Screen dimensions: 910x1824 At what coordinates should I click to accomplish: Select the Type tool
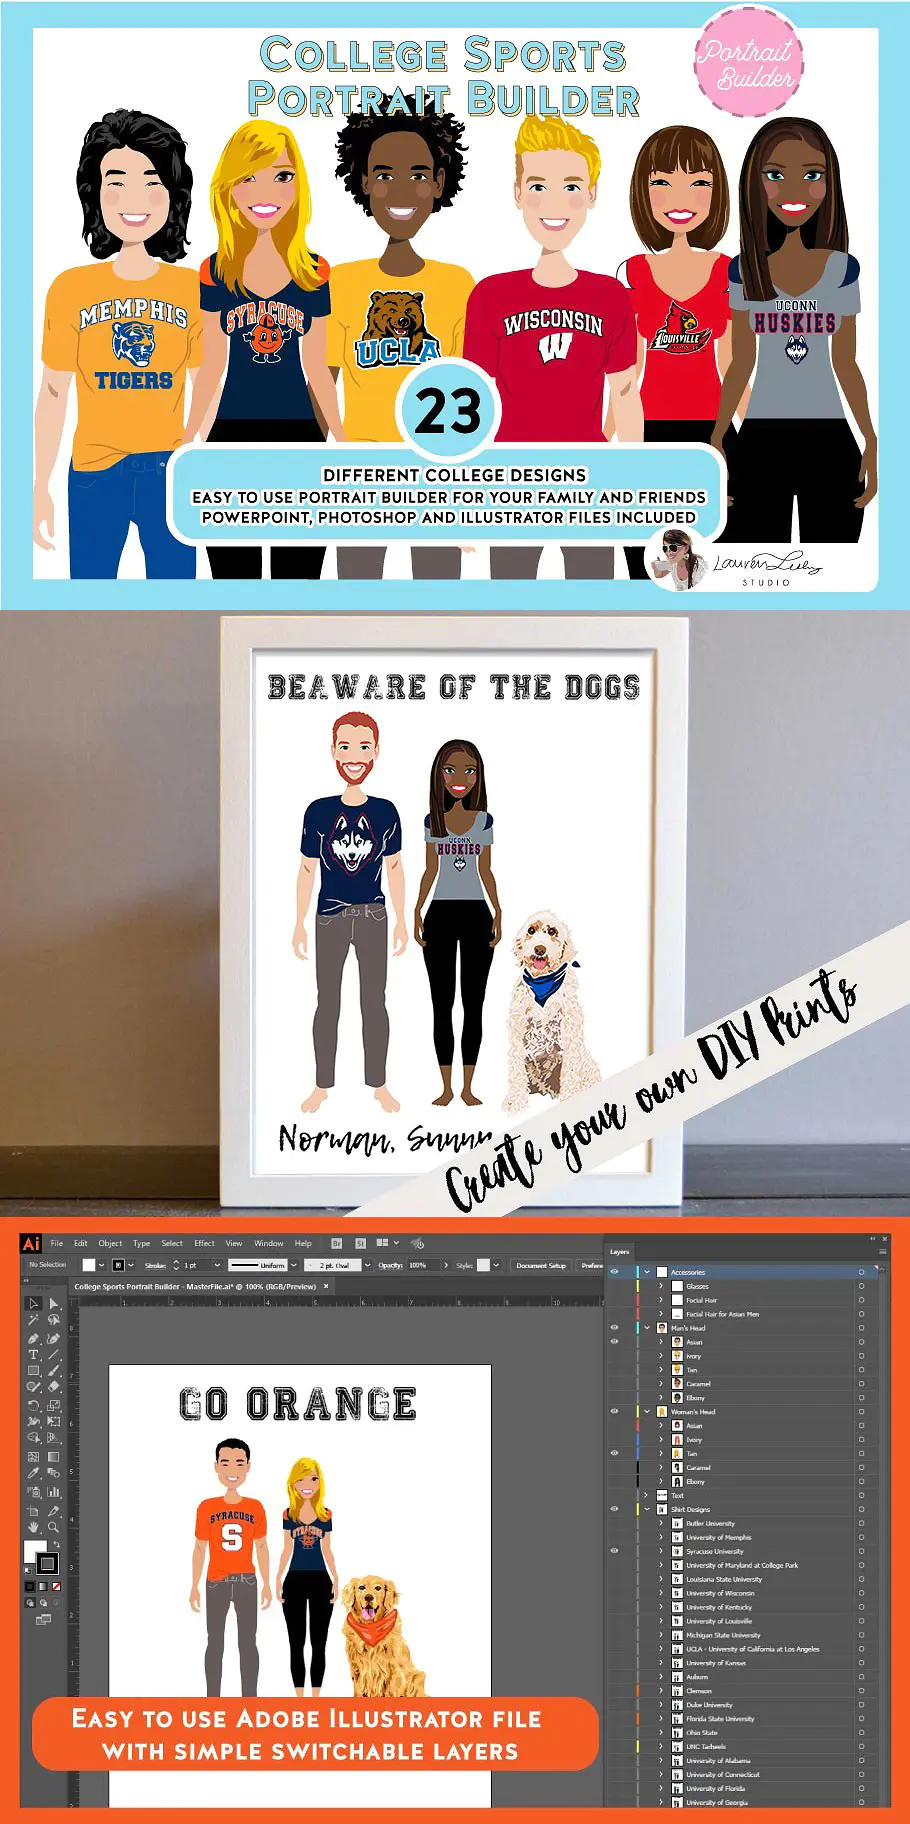pyautogui.click(x=33, y=1354)
